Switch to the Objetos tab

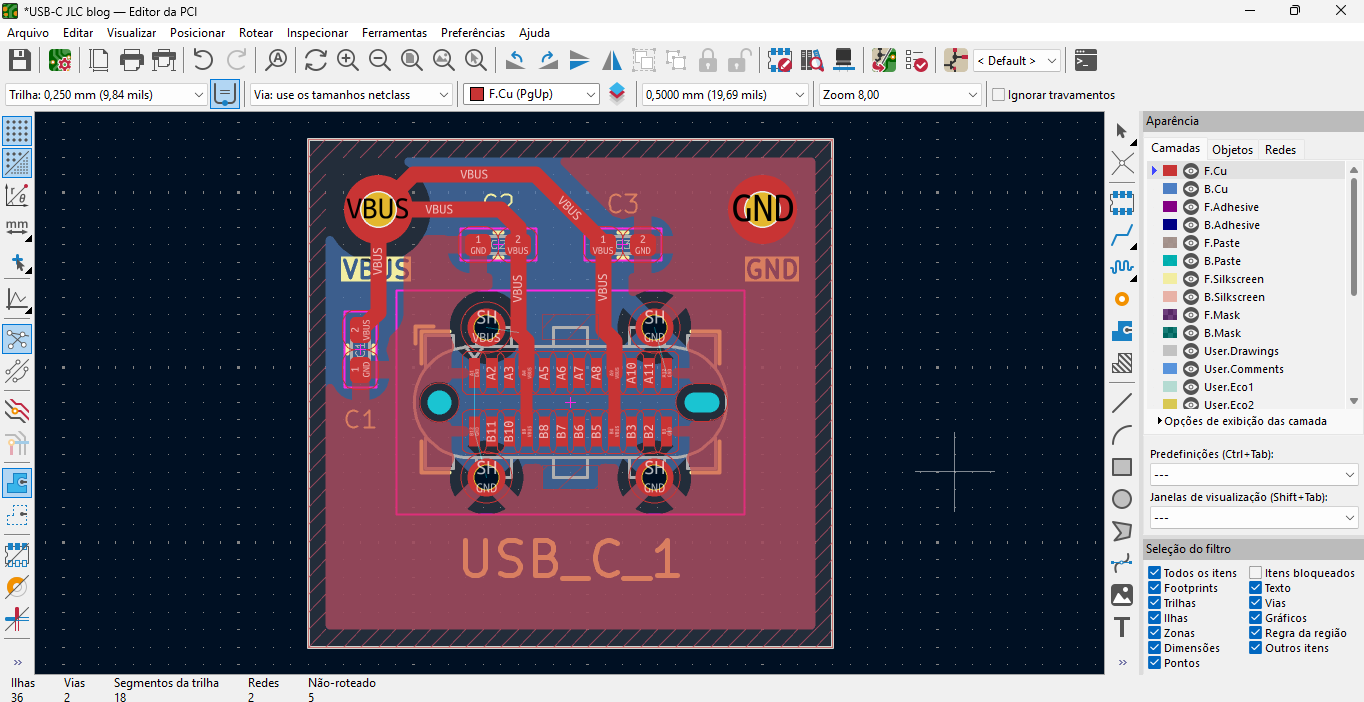point(1232,149)
